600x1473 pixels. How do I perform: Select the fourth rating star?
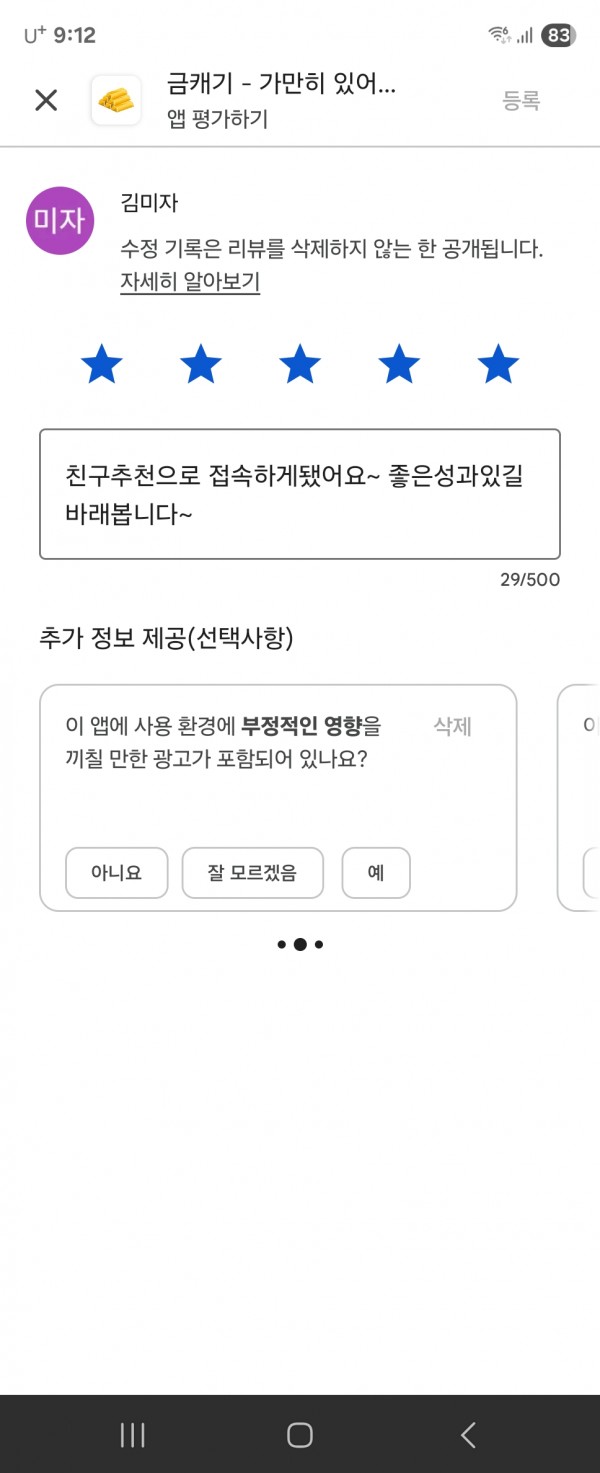click(399, 364)
